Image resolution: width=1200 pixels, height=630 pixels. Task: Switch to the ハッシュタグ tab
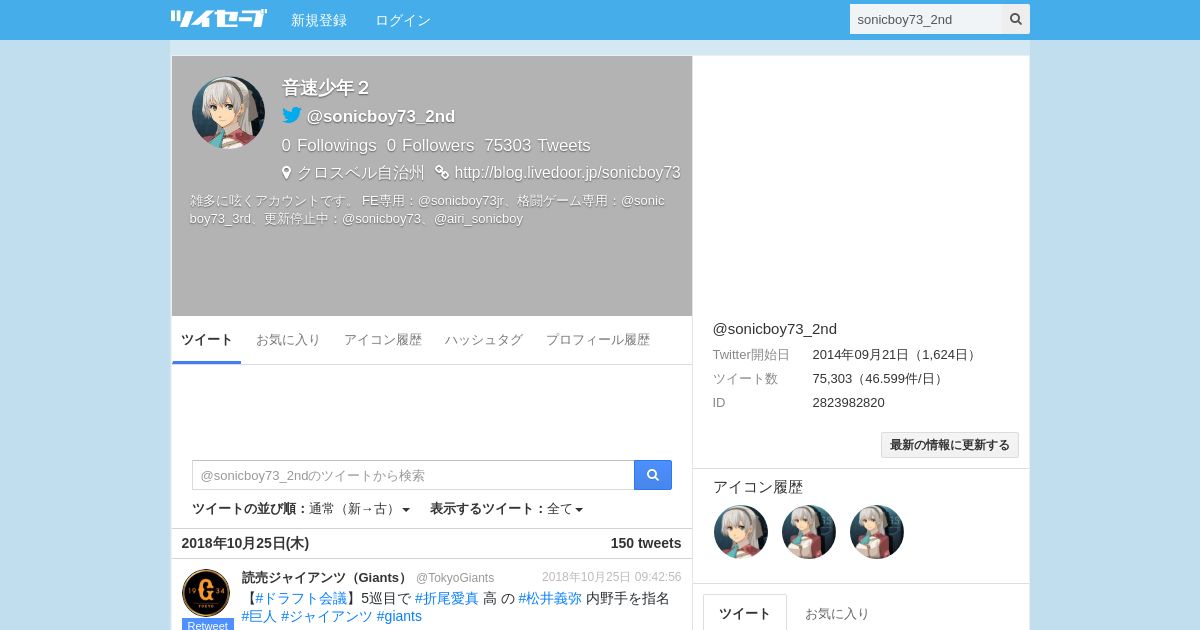click(x=484, y=340)
